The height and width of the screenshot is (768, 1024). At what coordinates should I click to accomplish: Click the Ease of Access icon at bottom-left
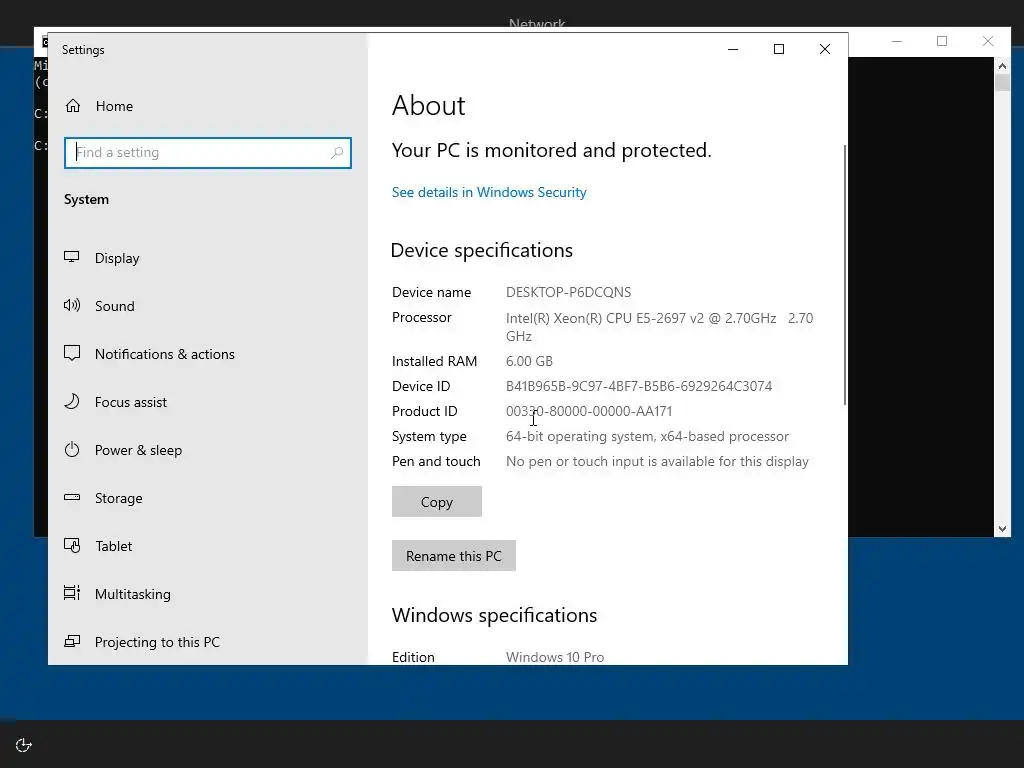point(24,745)
